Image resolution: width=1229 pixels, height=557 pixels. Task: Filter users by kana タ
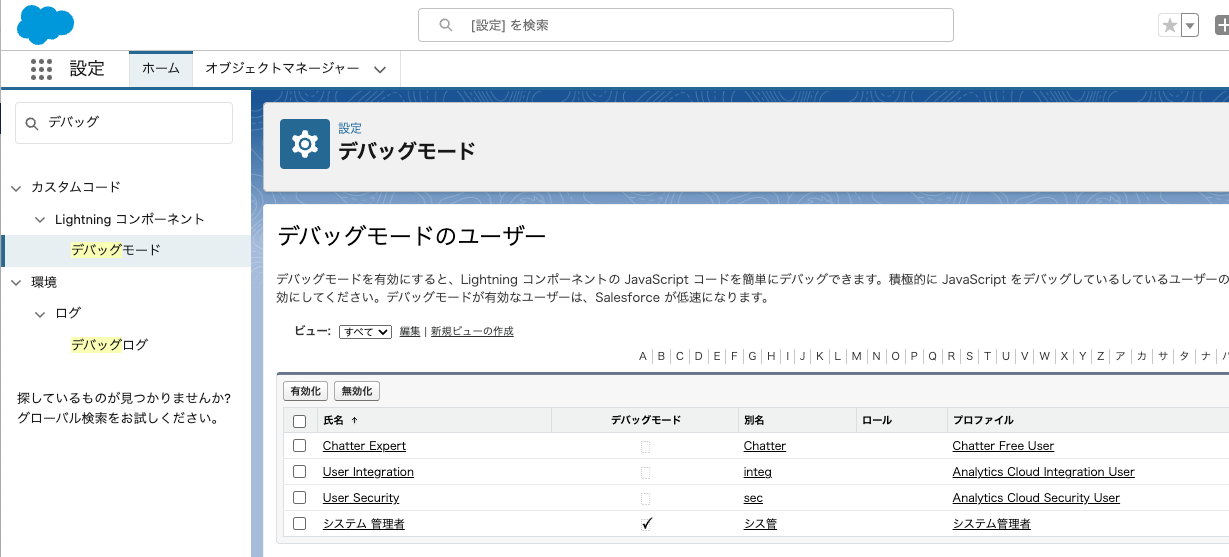(x=1185, y=356)
